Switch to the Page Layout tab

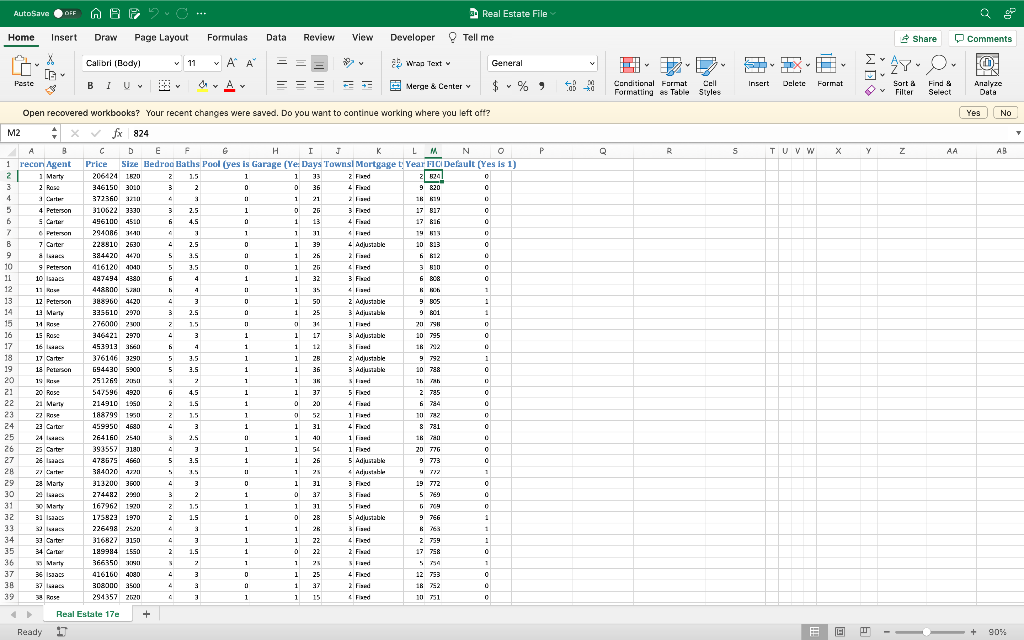(161, 37)
